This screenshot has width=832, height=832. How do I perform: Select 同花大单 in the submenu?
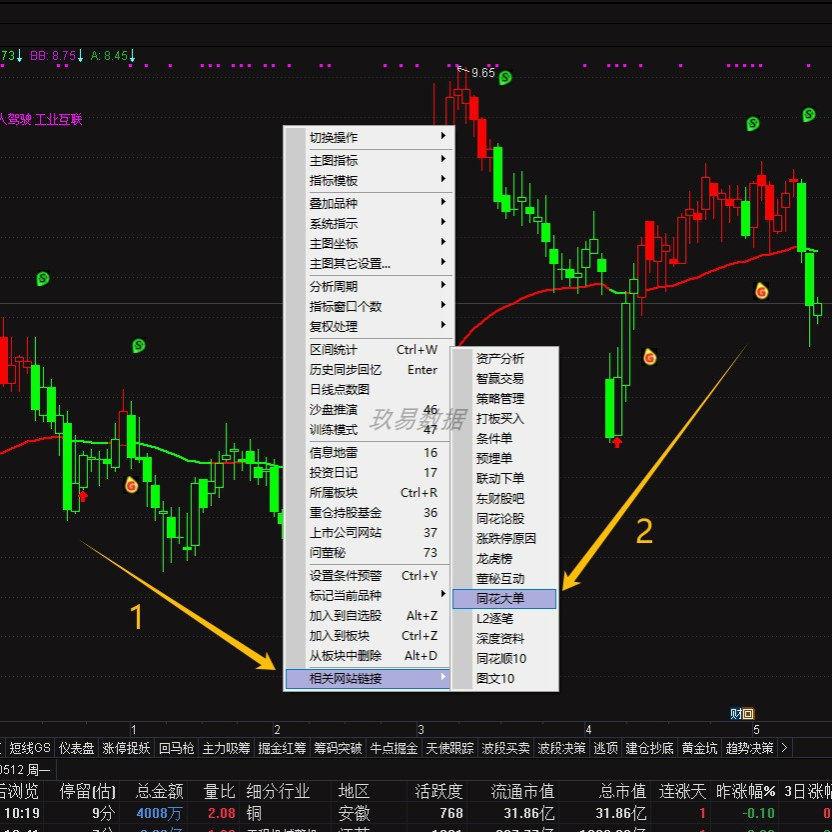tap(504, 599)
